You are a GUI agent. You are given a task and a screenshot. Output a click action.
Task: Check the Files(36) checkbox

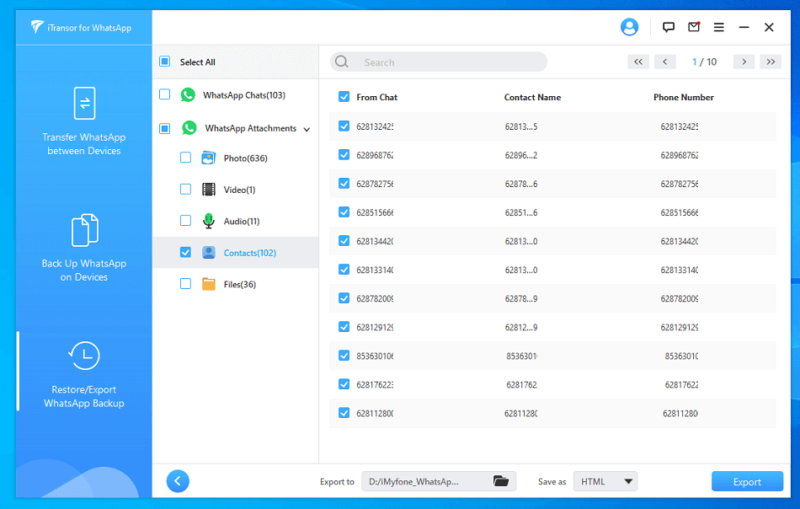point(185,284)
